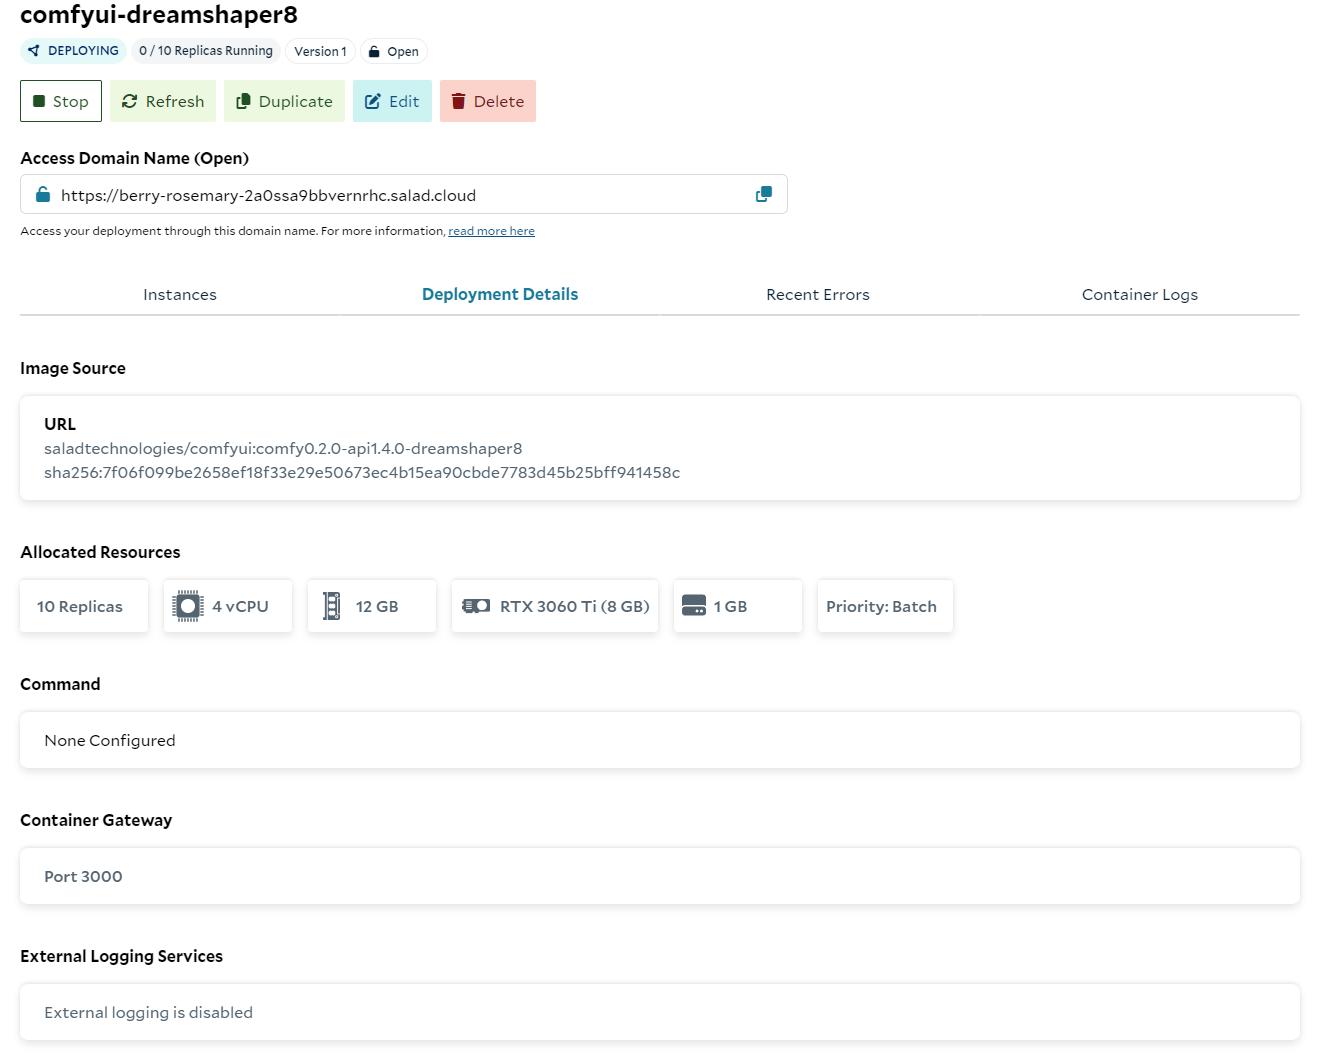Edit the deployment configuration
Screen dimensions: 1337x1058
click(x=392, y=101)
